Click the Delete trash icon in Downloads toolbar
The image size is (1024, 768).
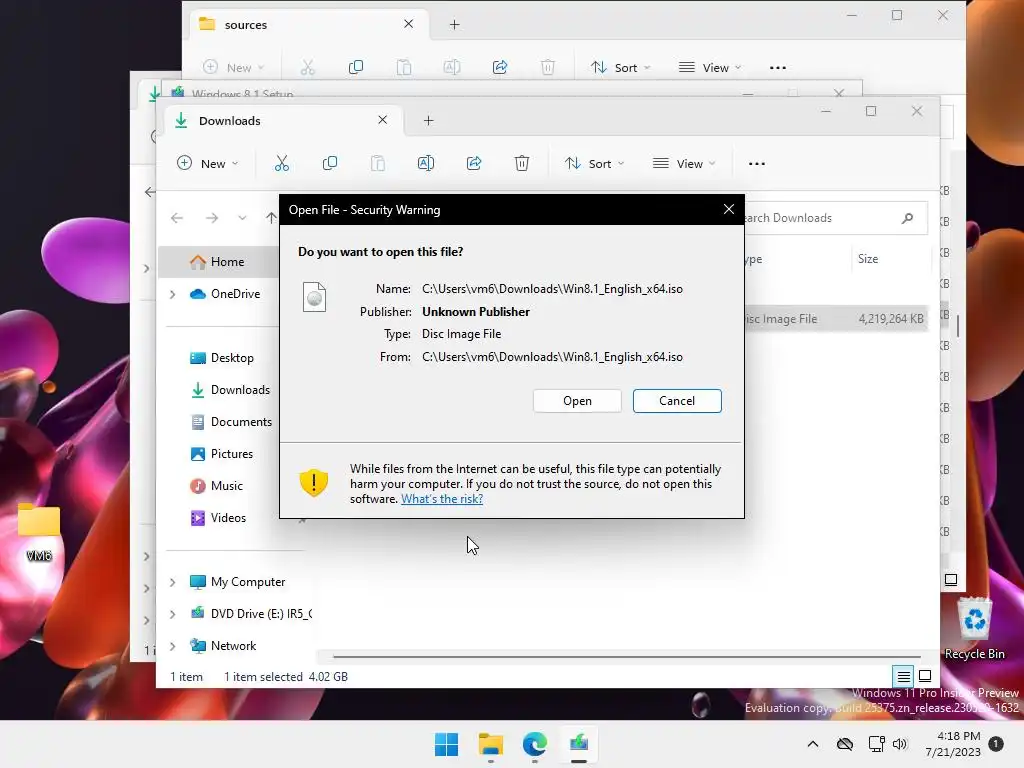(x=522, y=163)
